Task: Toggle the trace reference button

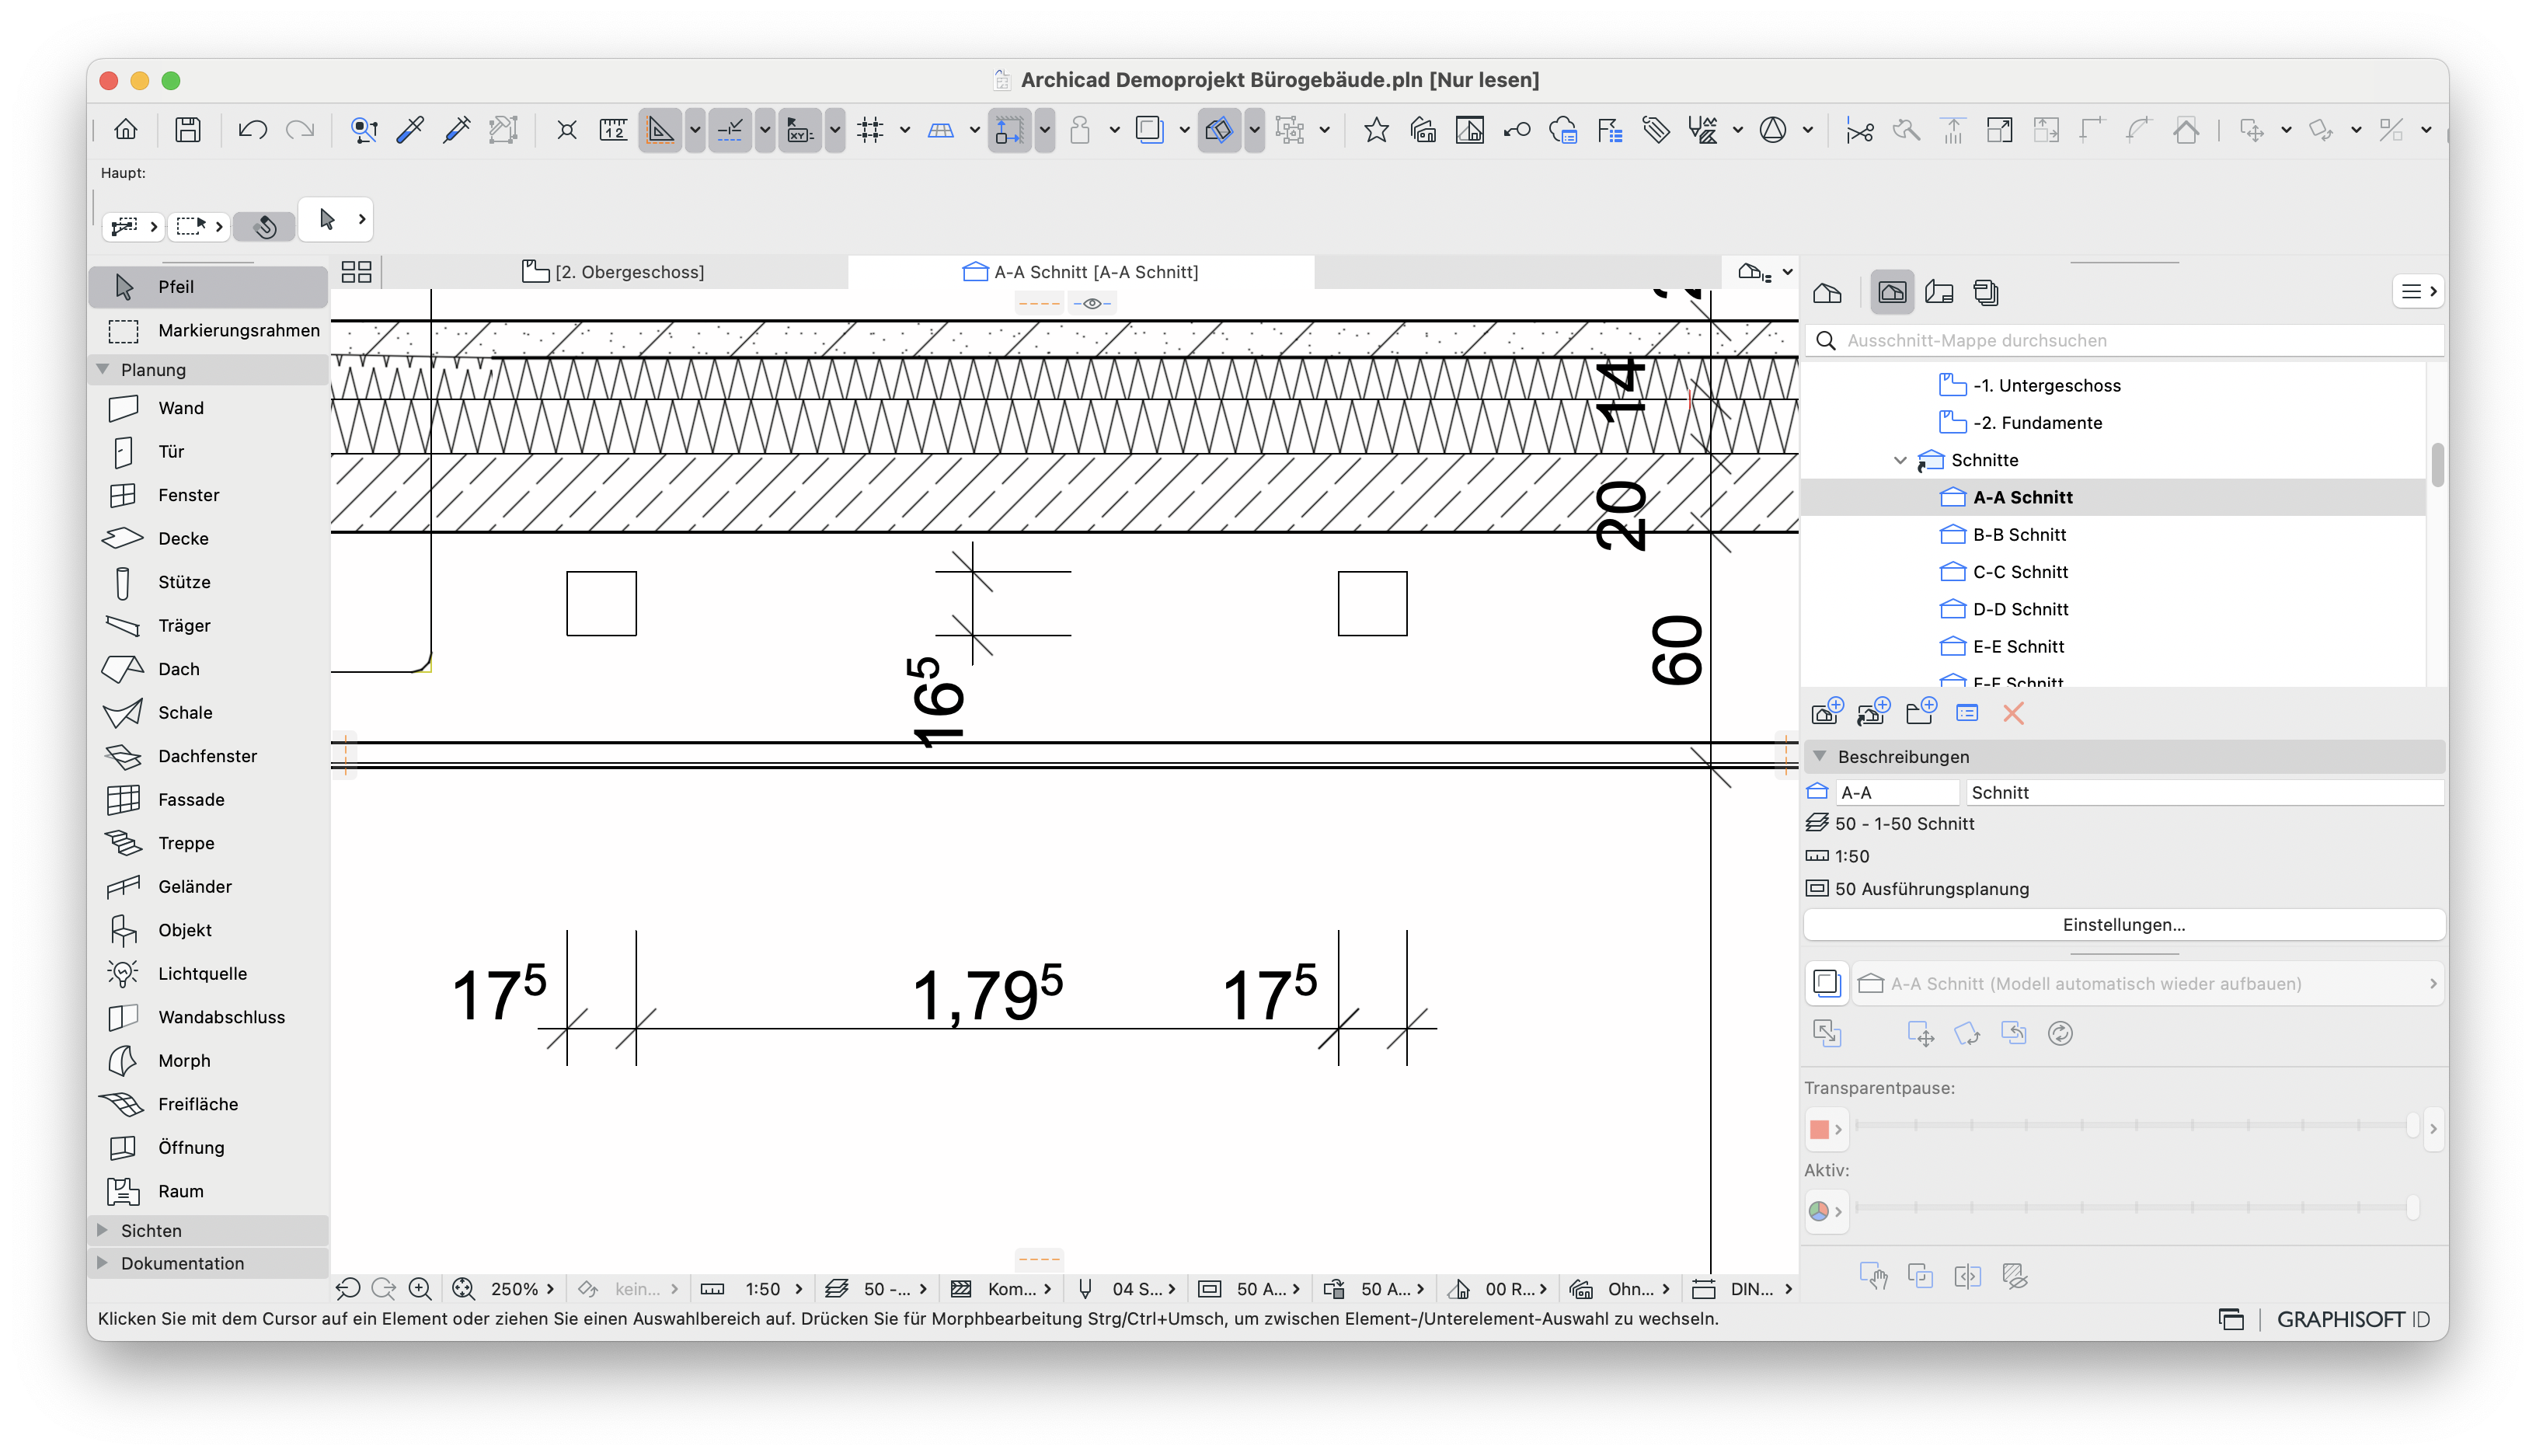Action: tap(1149, 130)
